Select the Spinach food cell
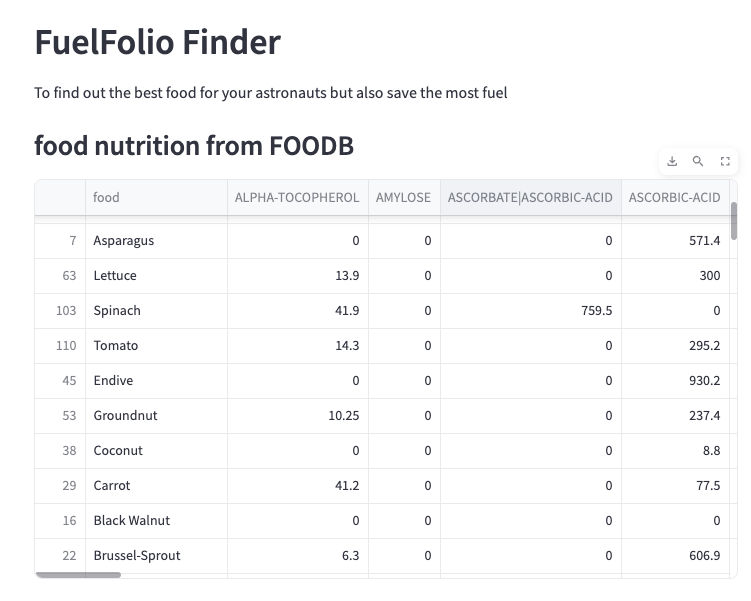 pos(117,311)
